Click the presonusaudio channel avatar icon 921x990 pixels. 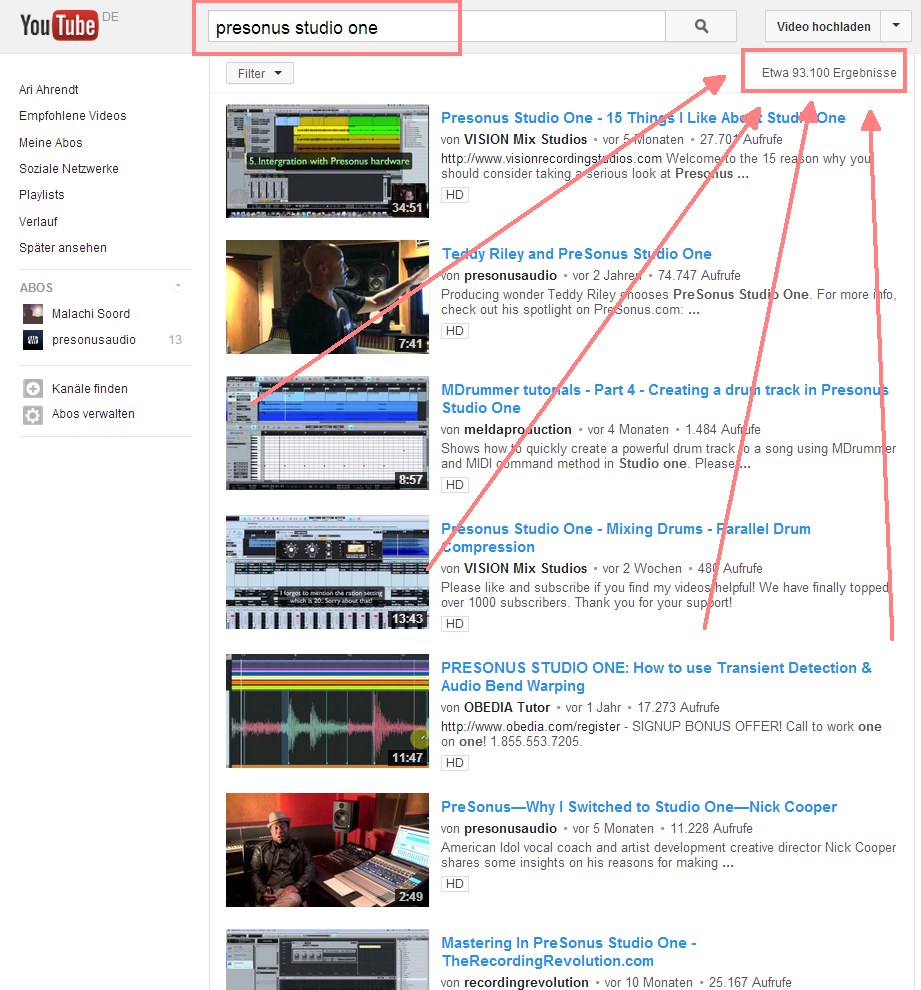[33, 340]
